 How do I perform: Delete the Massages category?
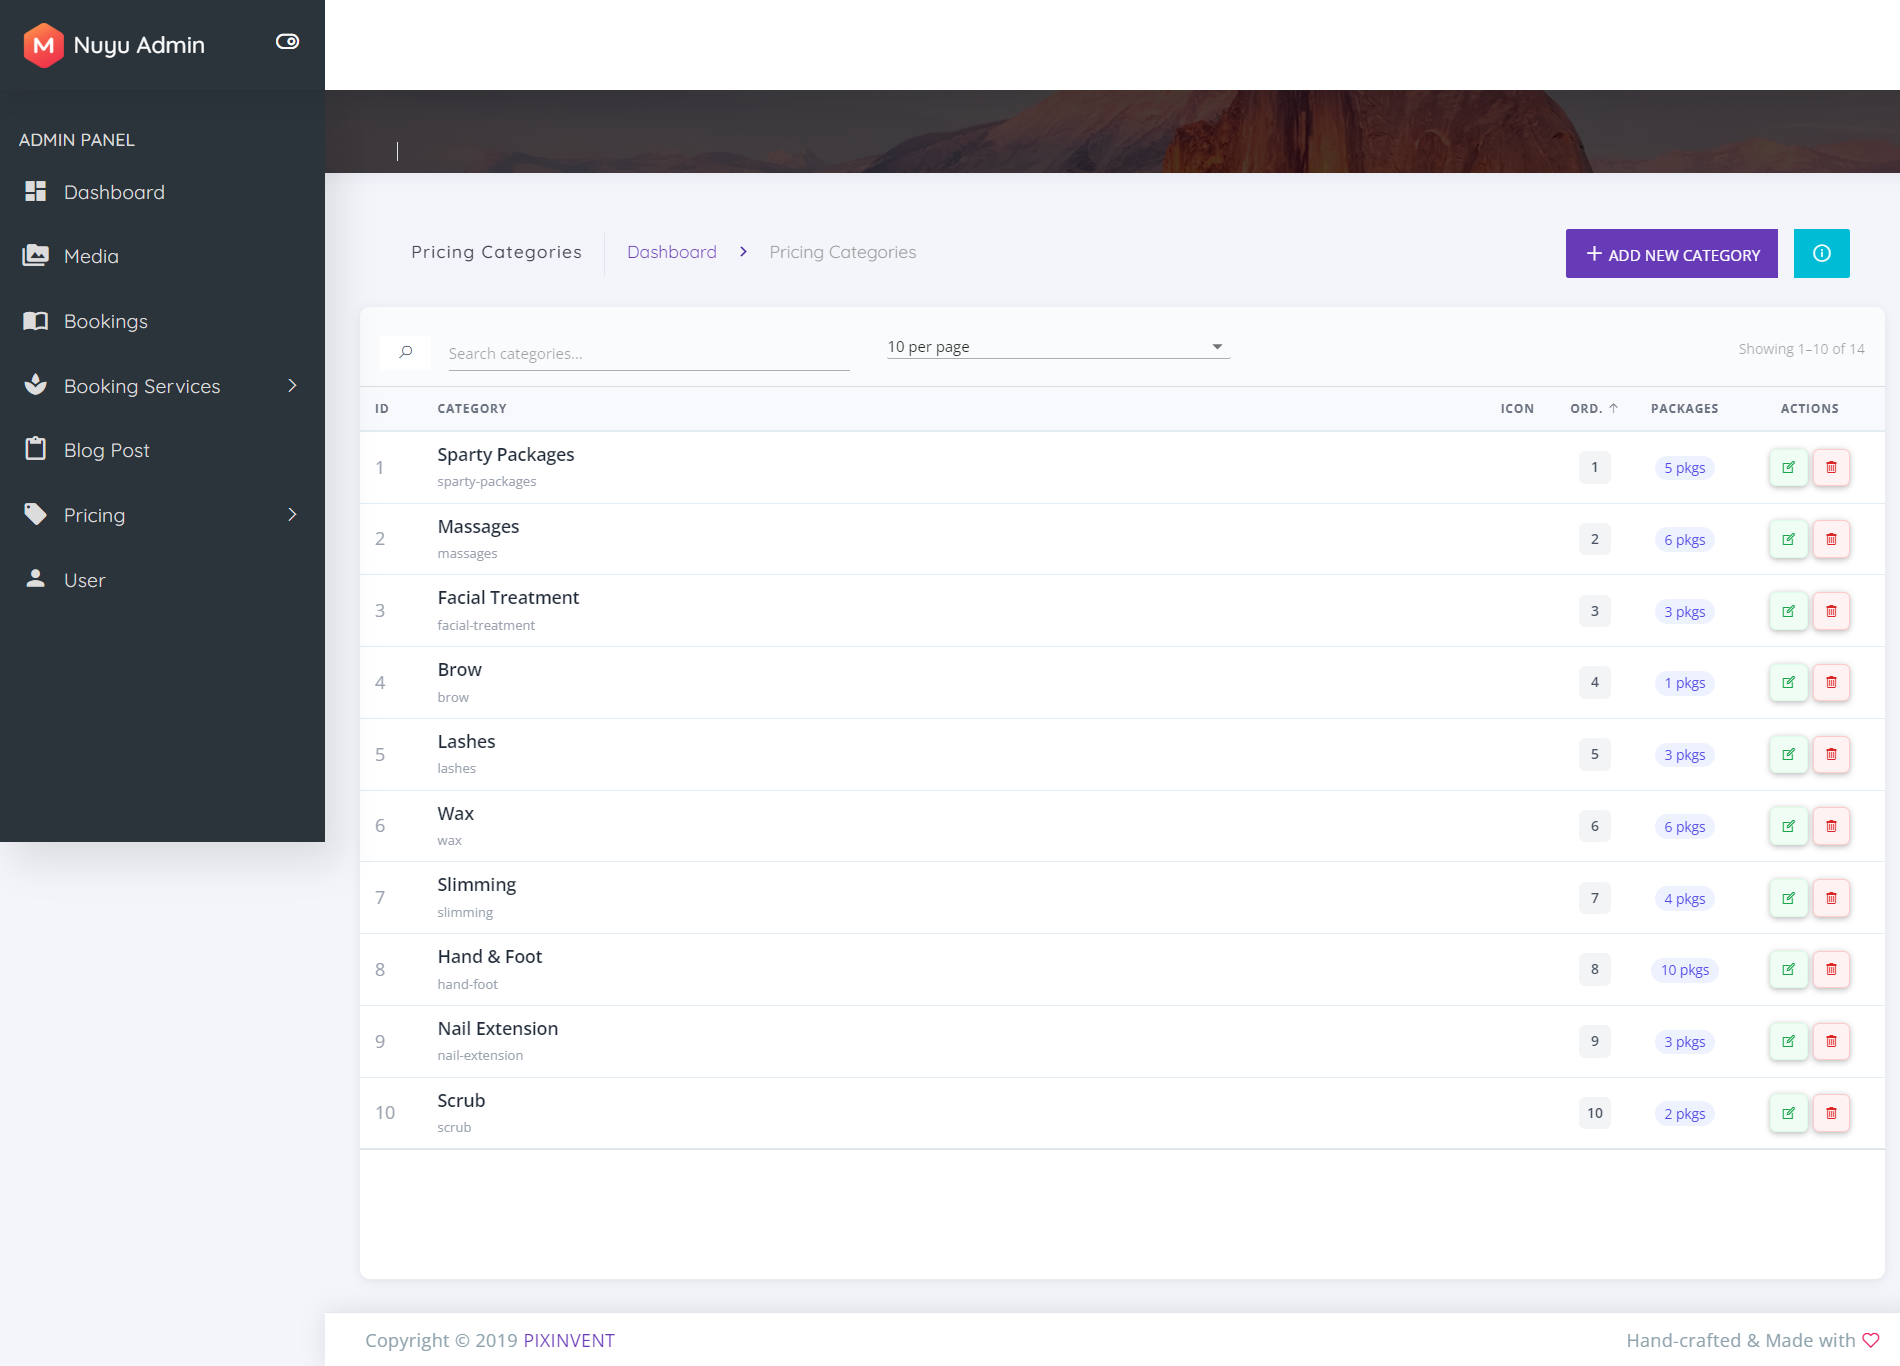(x=1831, y=540)
